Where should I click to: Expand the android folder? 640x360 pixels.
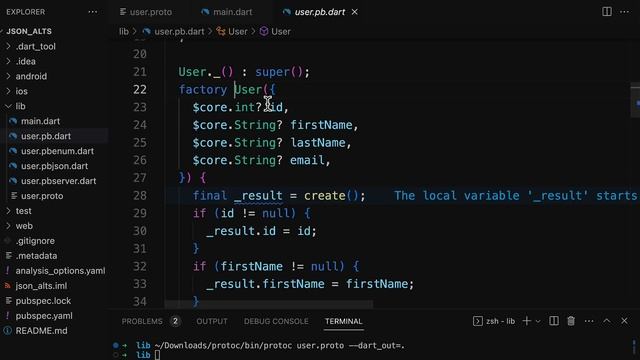[31, 76]
